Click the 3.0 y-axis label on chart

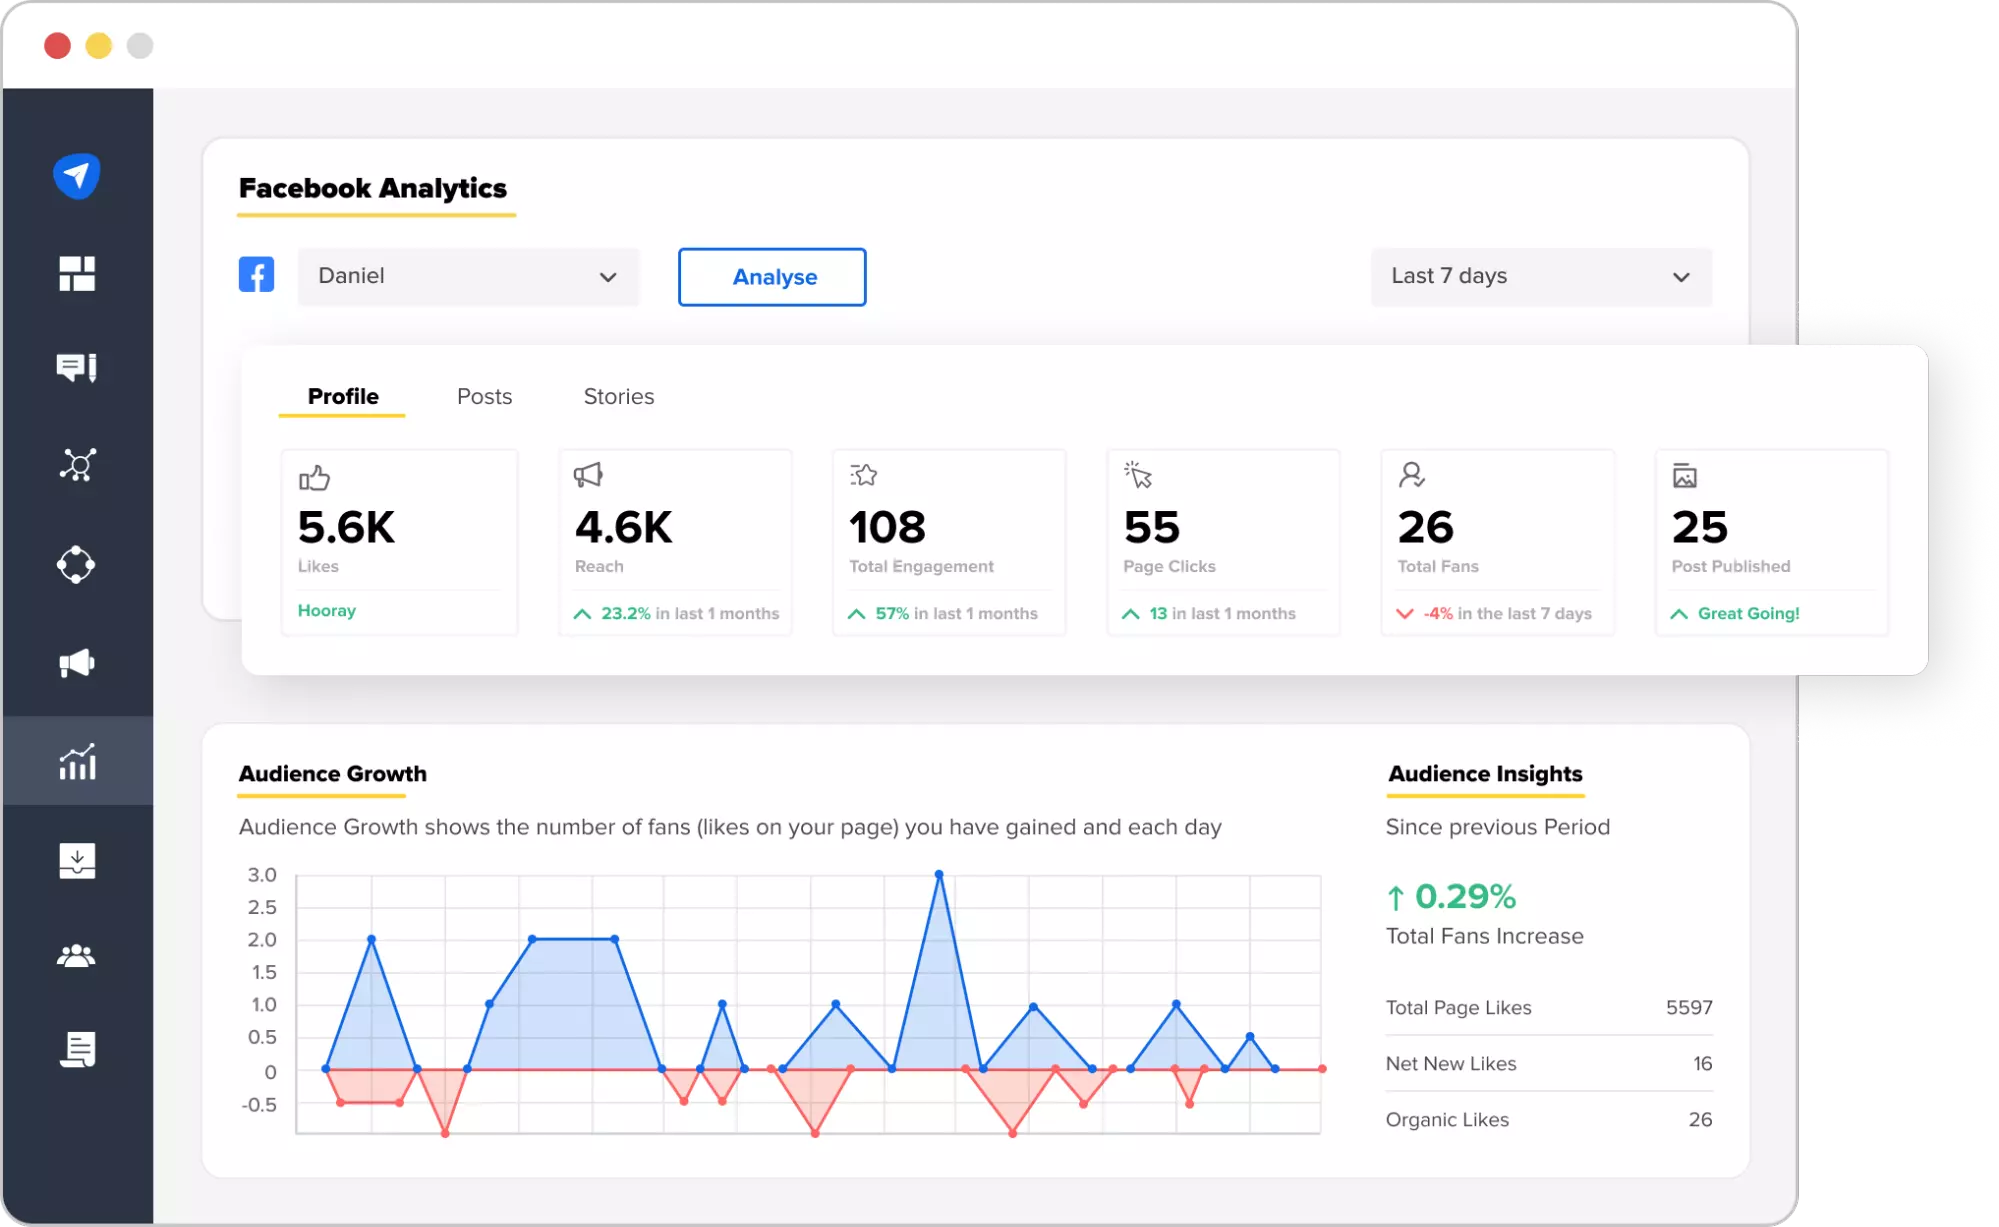[x=262, y=875]
